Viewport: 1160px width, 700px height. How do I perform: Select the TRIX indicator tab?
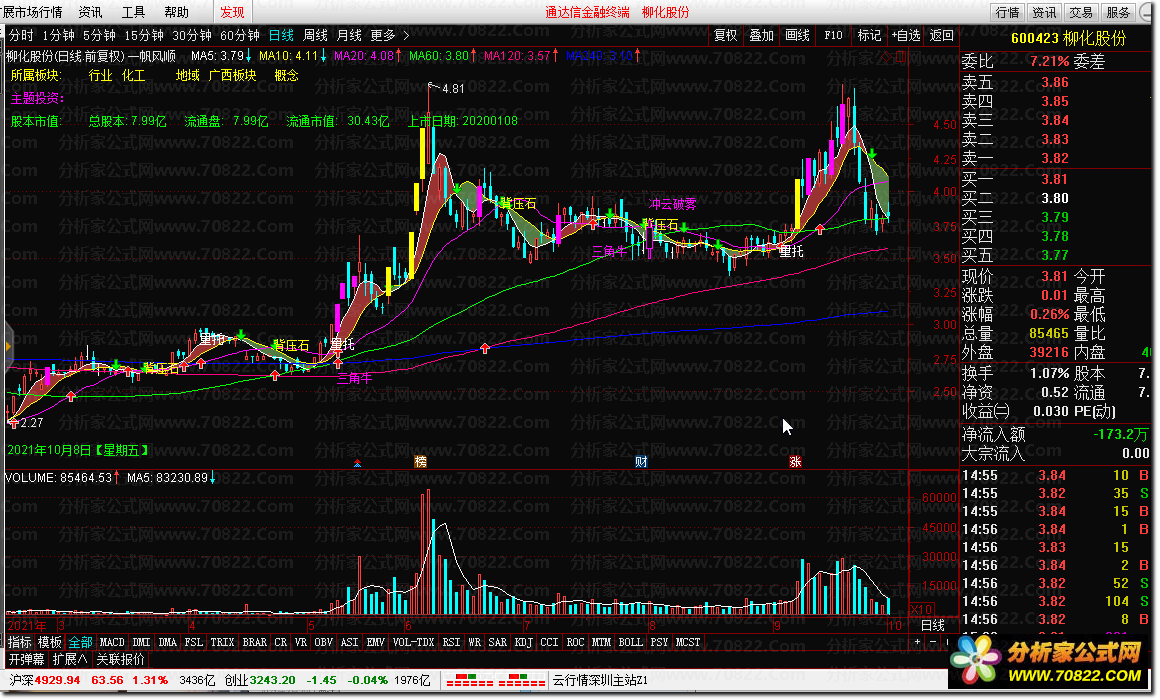[222, 642]
